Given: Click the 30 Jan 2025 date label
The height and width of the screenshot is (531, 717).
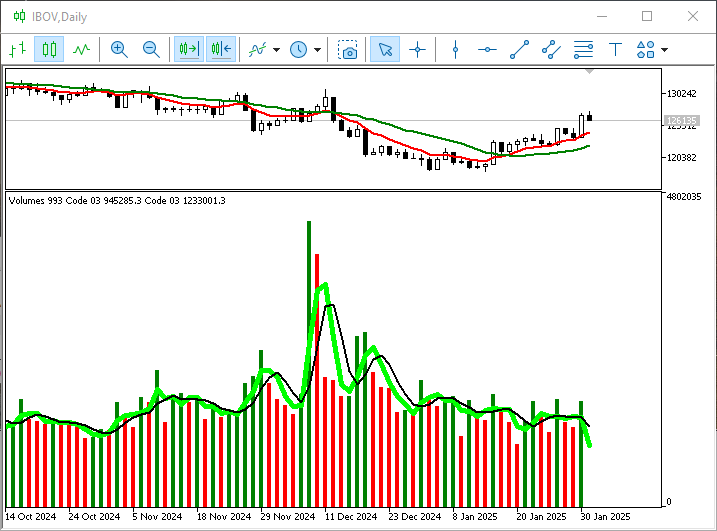Looking at the screenshot, I should click(605, 516).
